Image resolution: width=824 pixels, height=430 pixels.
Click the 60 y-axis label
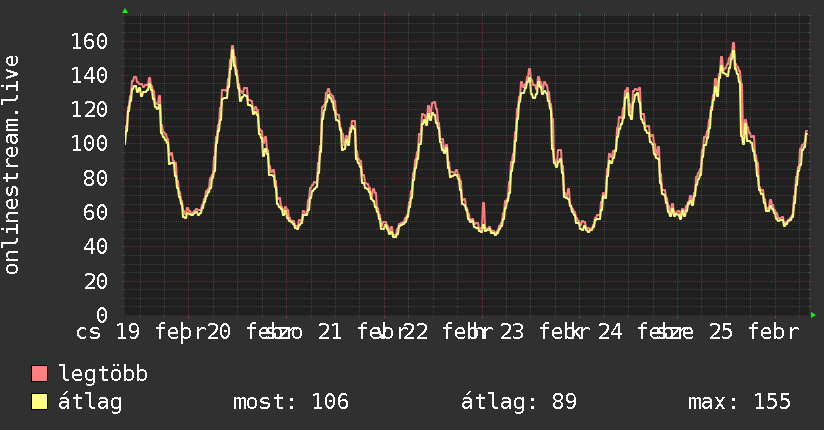click(96, 213)
